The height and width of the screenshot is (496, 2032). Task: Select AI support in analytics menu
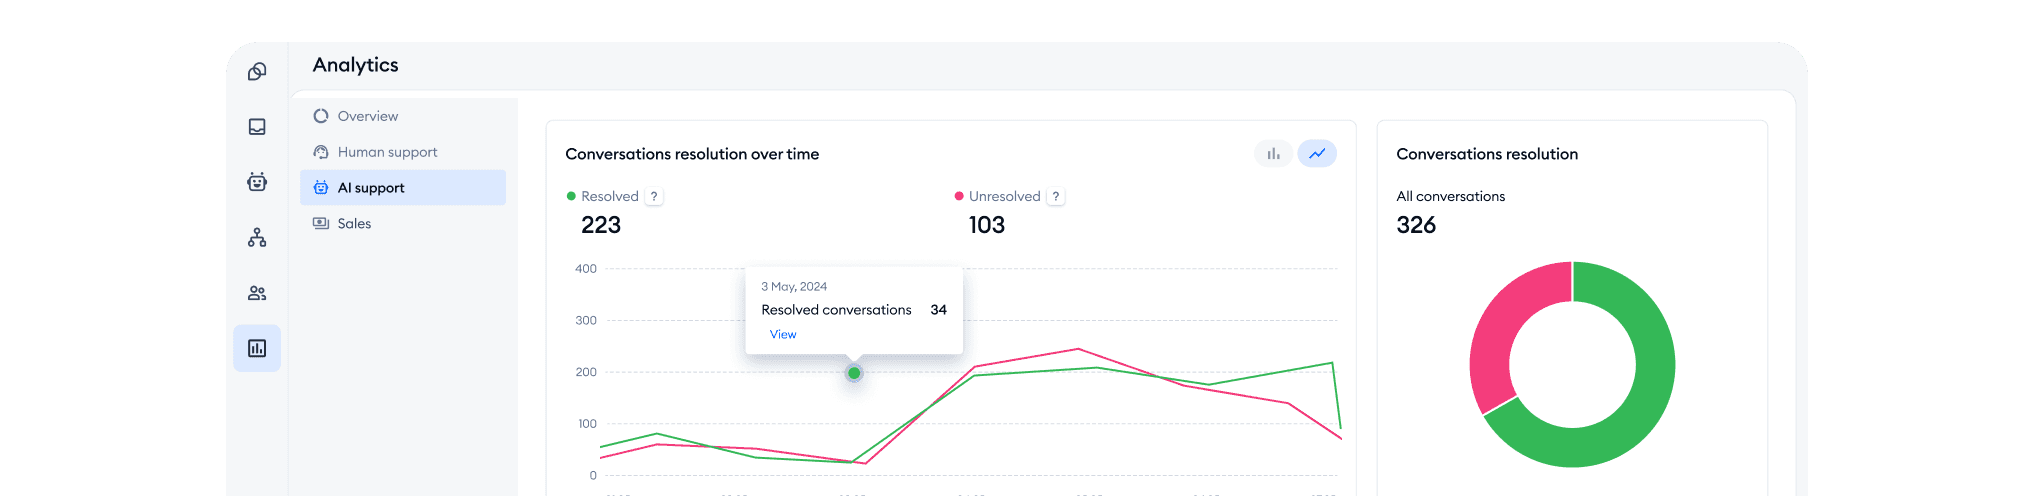click(x=403, y=188)
